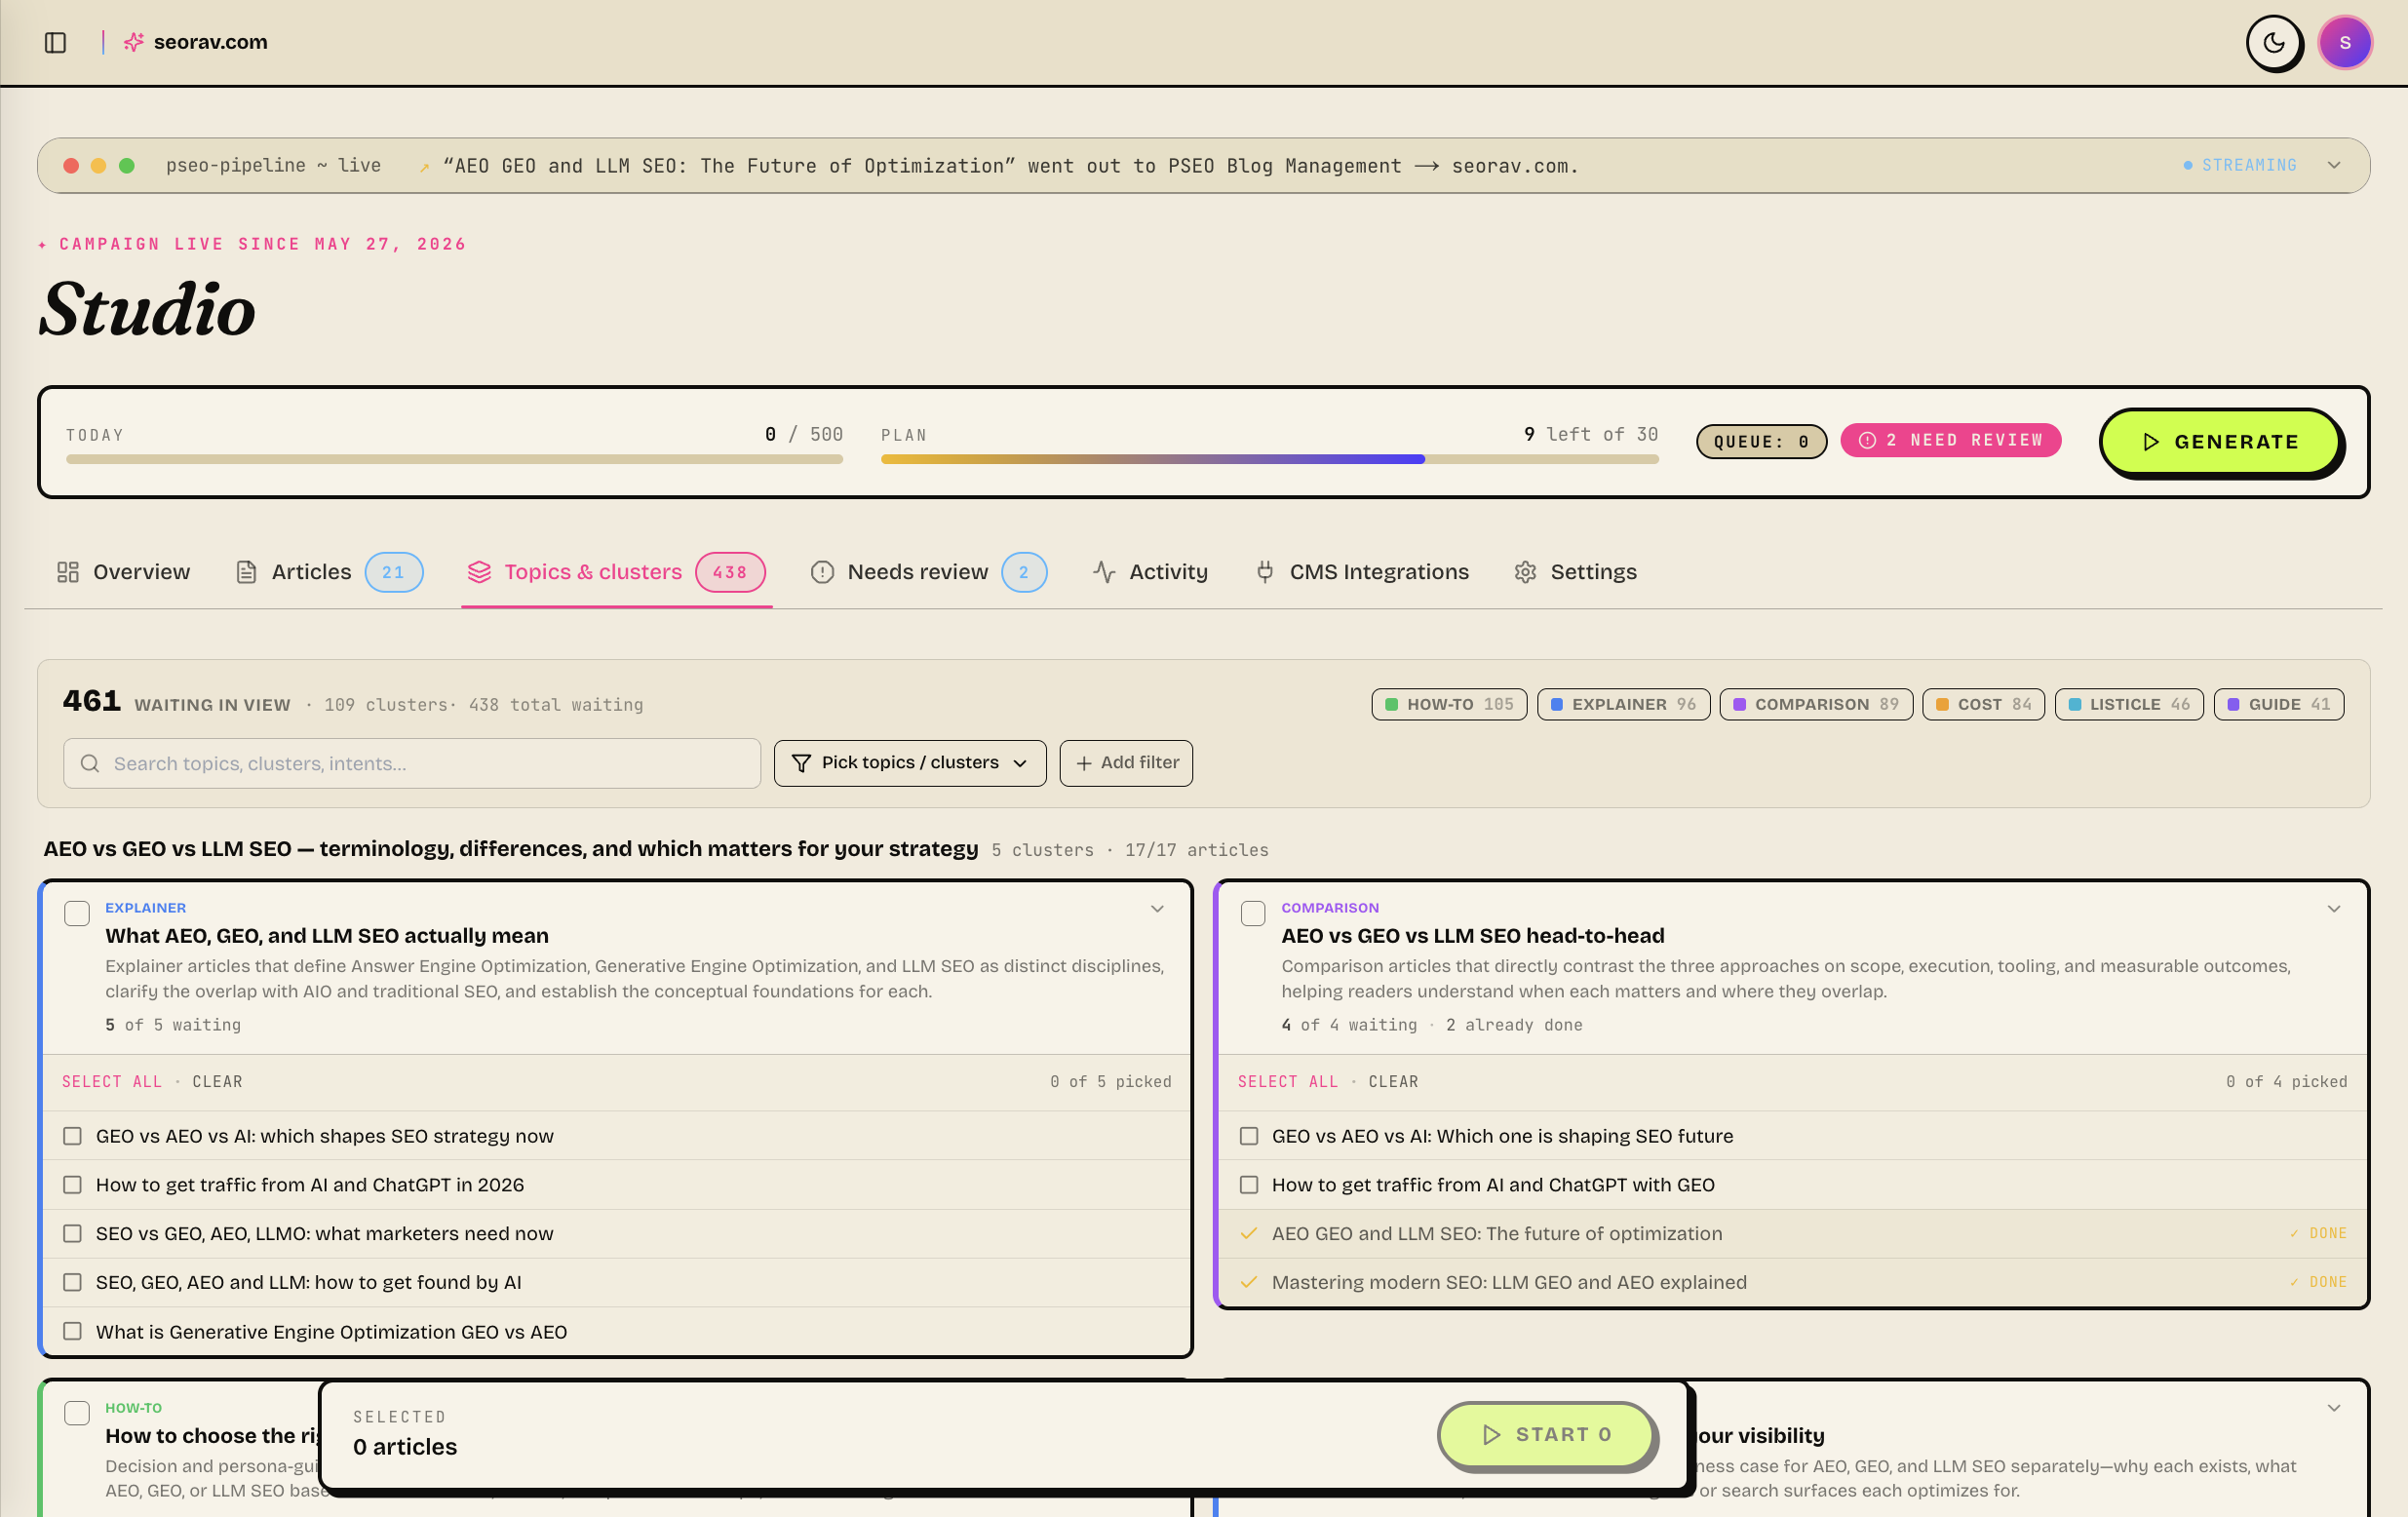Click the Start 0 button

point(1546,1435)
